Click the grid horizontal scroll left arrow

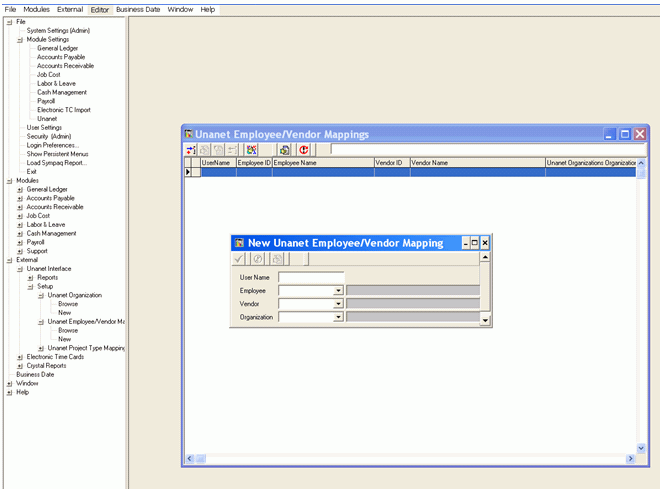coord(190,459)
